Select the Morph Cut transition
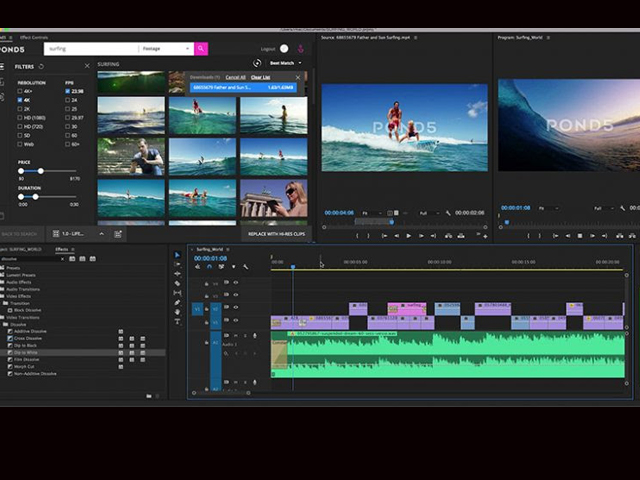Screen dimensions: 640x480 (24, 367)
